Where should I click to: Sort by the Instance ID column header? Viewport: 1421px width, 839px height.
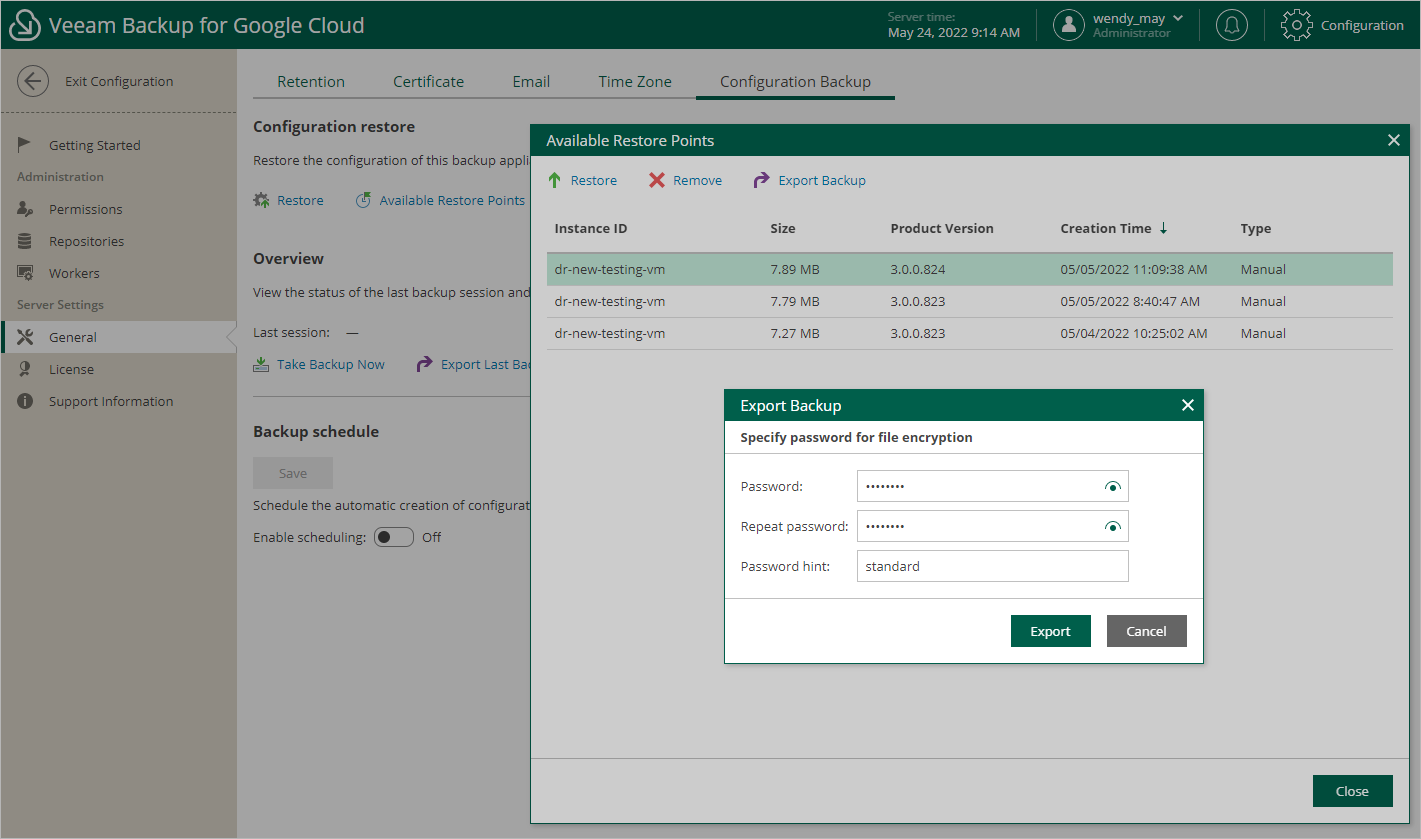pos(591,228)
